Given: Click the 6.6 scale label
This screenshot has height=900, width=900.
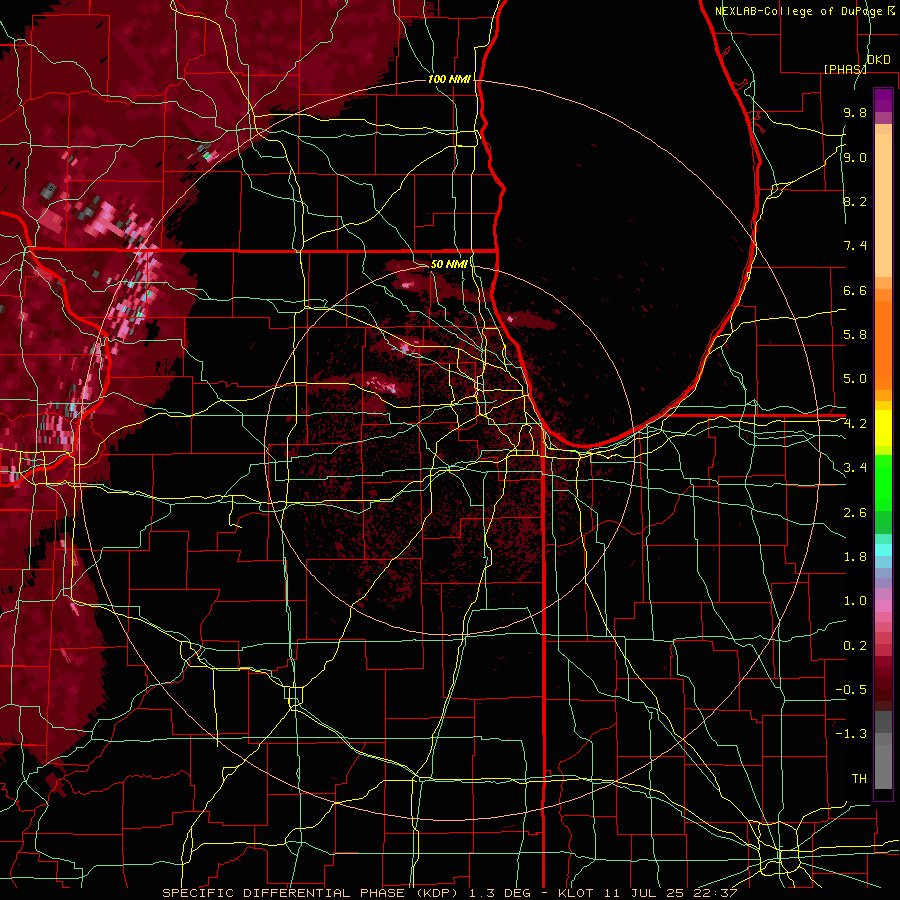Looking at the screenshot, I should 855,290.
